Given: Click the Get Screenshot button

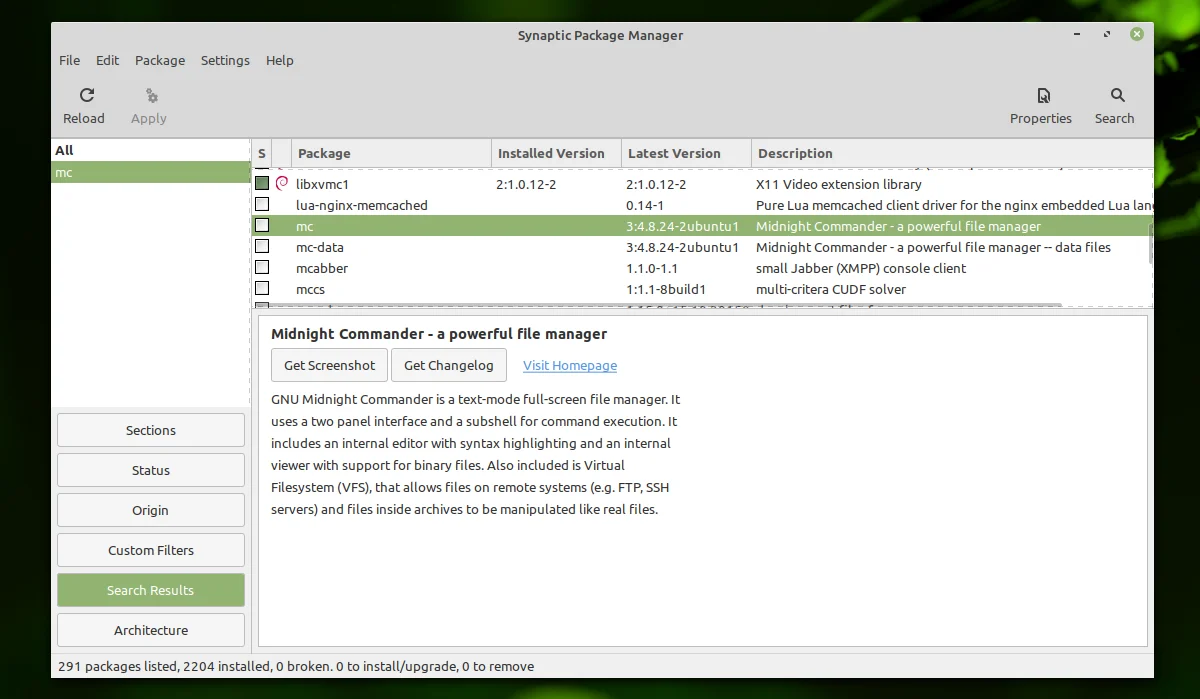Looking at the screenshot, I should [329, 365].
